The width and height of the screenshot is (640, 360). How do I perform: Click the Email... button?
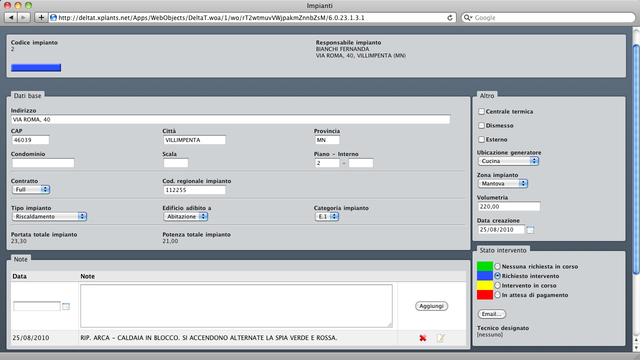pyautogui.click(x=492, y=314)
